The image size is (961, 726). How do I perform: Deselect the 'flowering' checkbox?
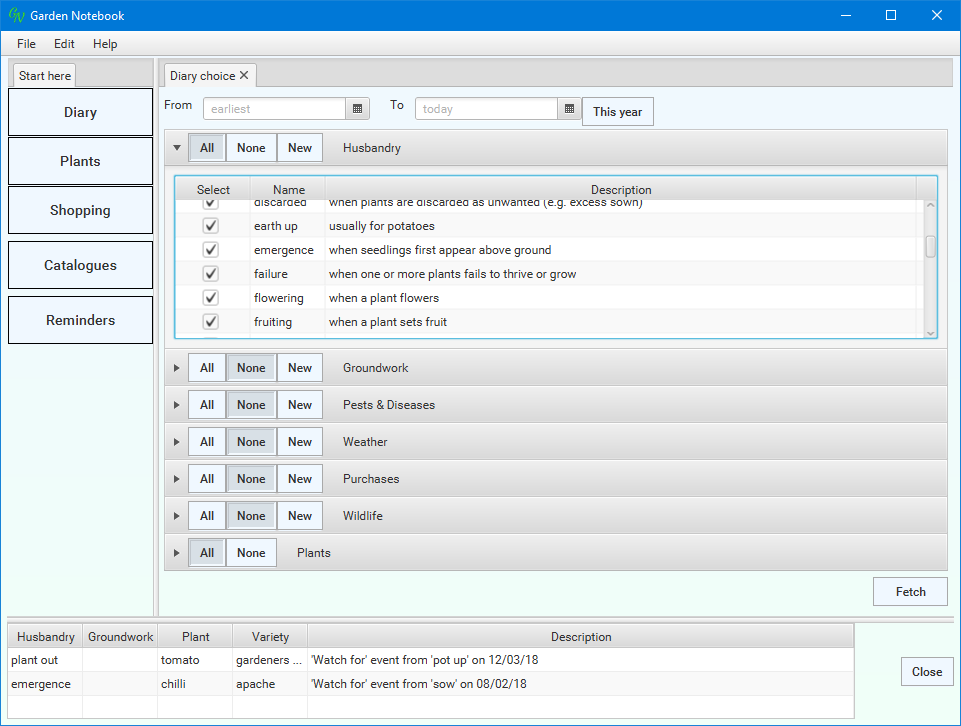tap(210, 298)
